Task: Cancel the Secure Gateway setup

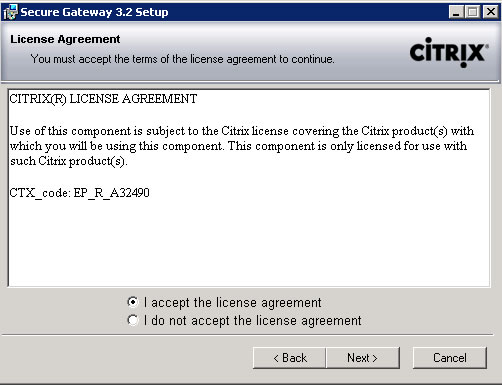Action: tap(450, 358)
